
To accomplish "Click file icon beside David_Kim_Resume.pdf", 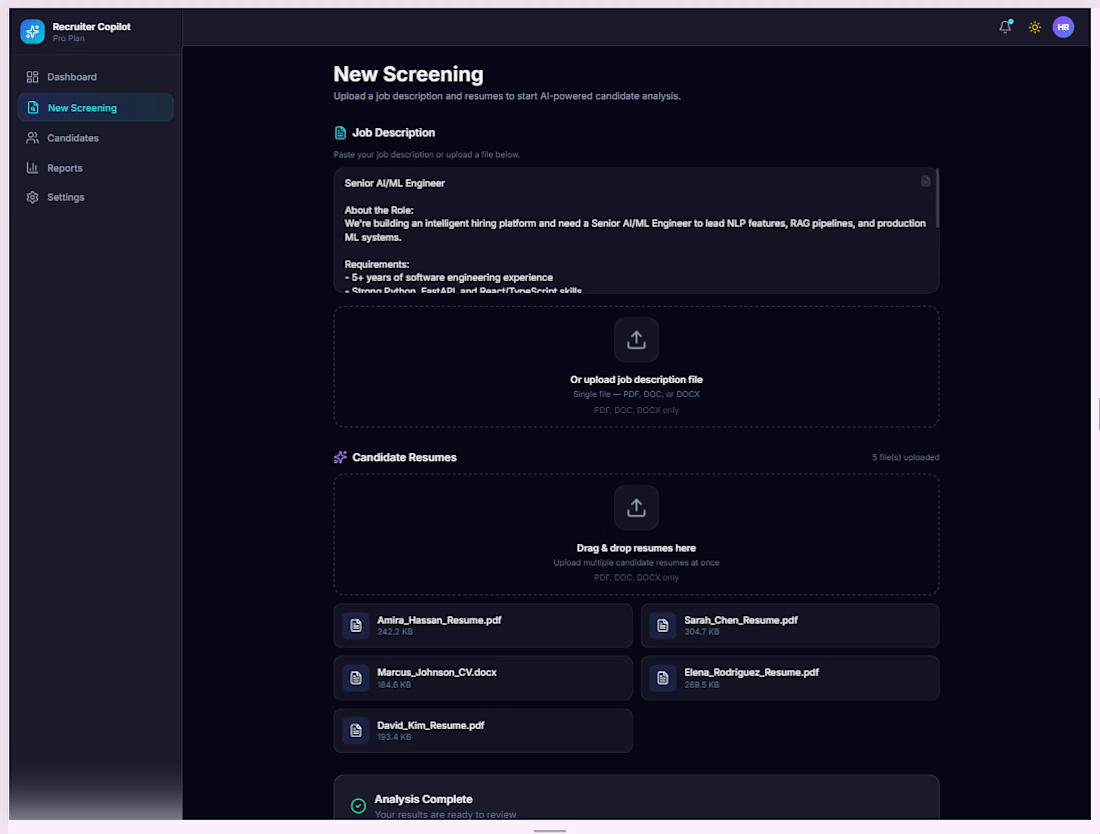I will point(356,731).
